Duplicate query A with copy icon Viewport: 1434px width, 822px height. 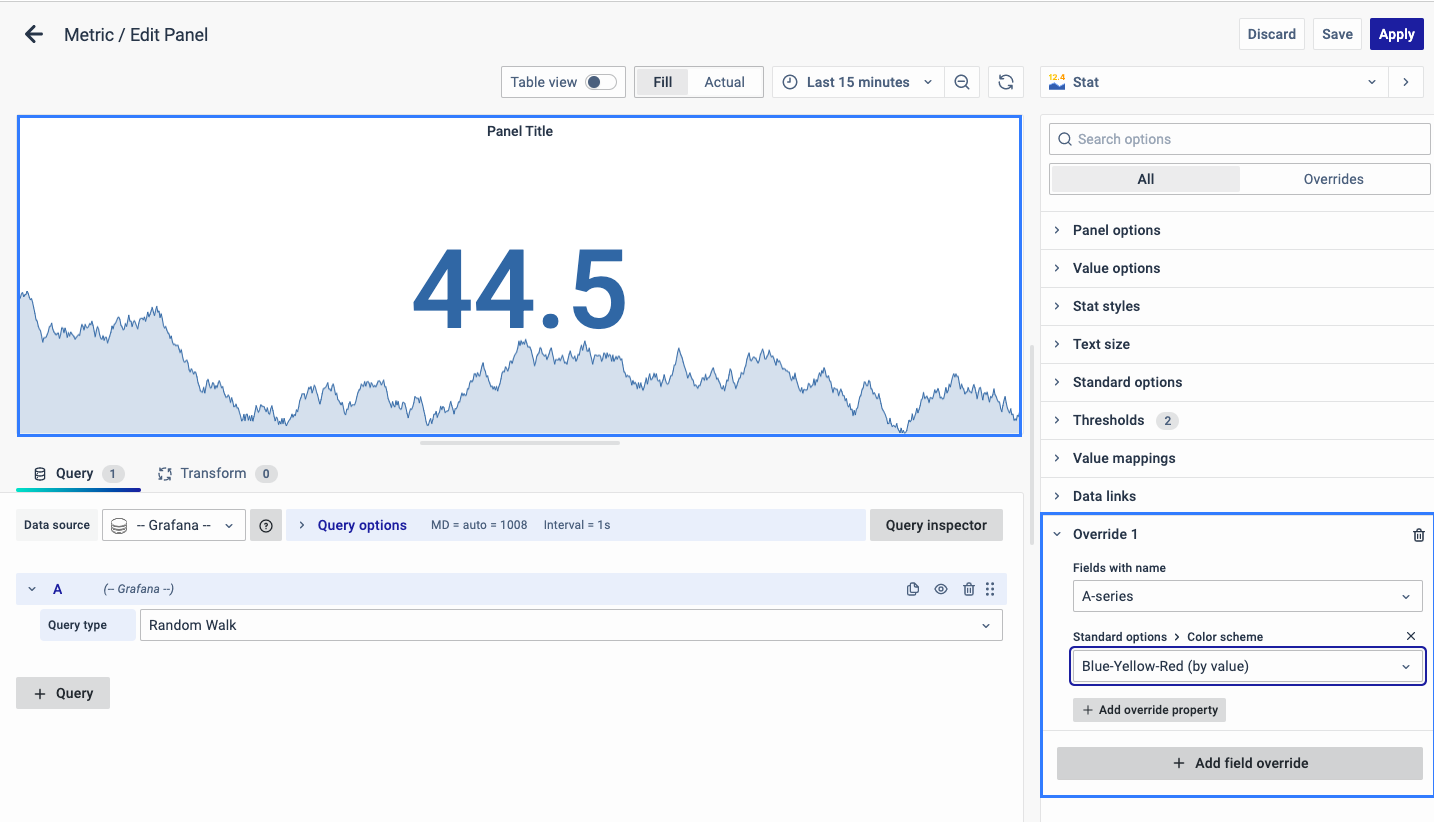pyautogui.click(x=912, y=589)
